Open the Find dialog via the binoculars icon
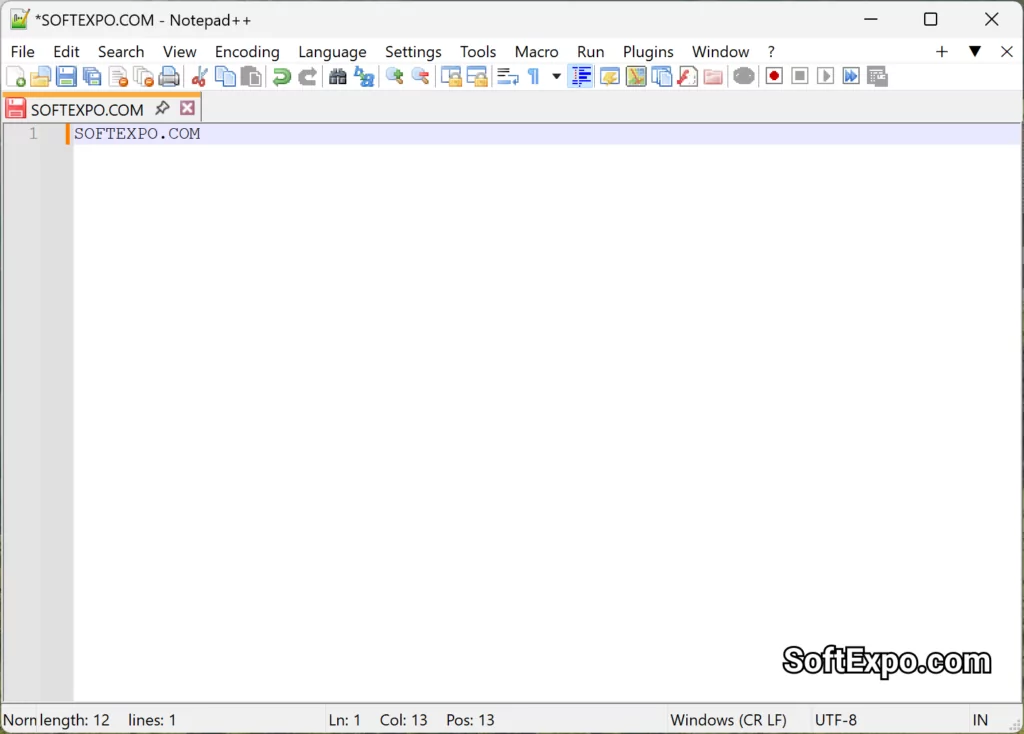 coord(337,76)
